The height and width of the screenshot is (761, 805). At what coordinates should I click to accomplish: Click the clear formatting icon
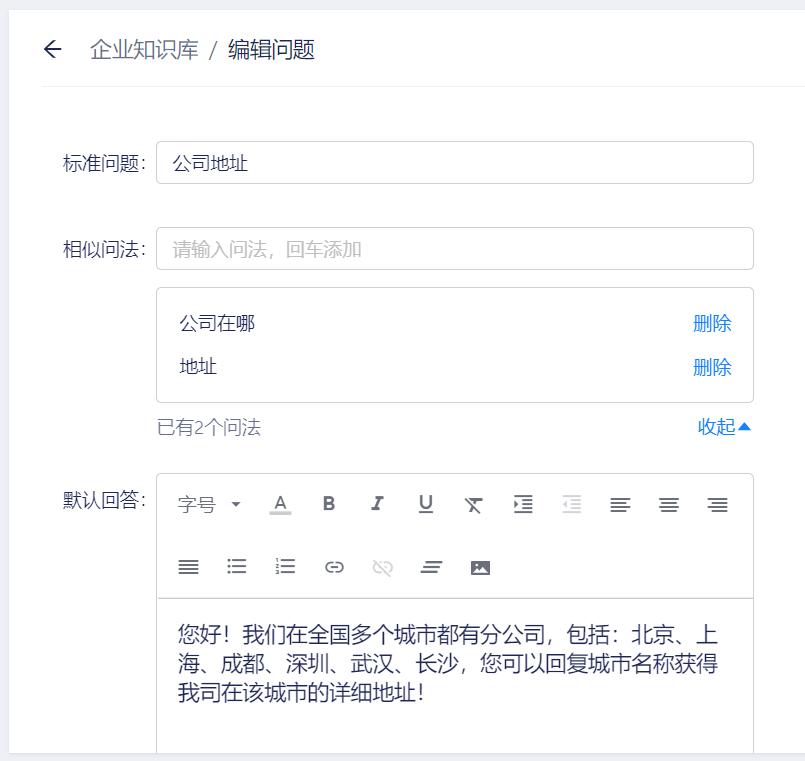pyautogui.click(x=473, y=505)
